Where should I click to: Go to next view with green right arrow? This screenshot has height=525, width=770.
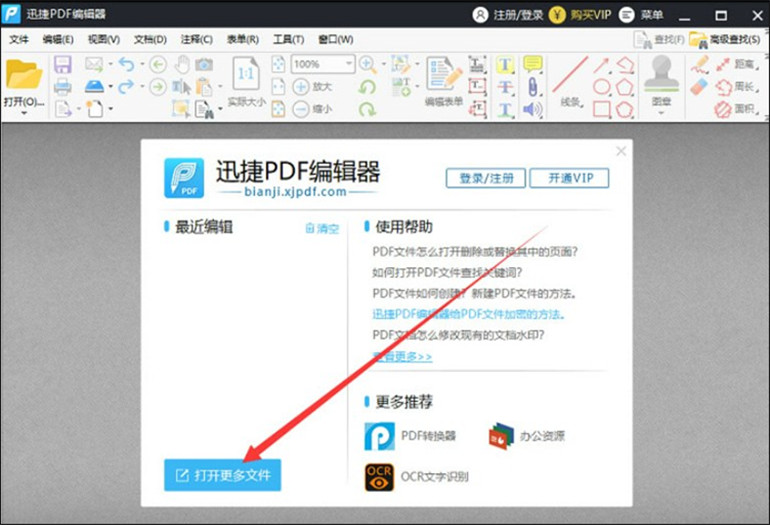158,87
